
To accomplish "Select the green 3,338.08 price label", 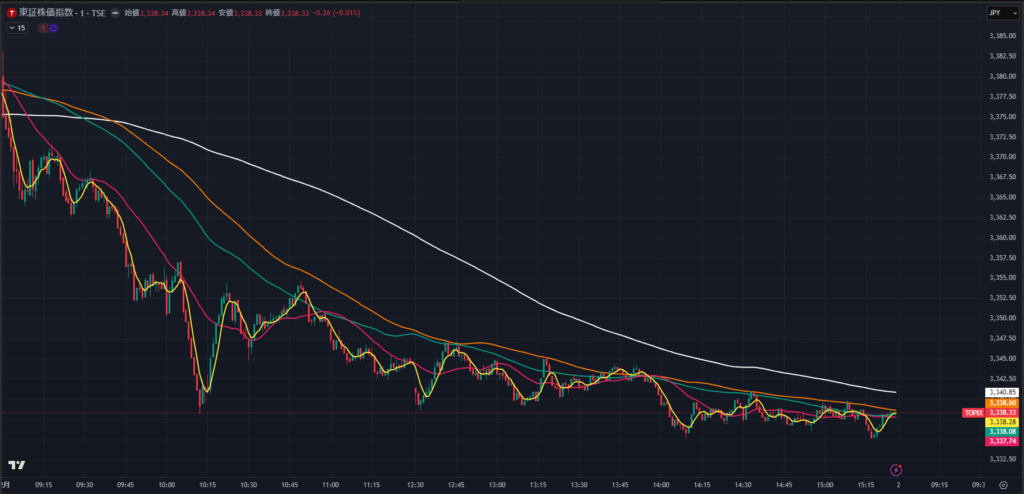I will click(1003, 431).
